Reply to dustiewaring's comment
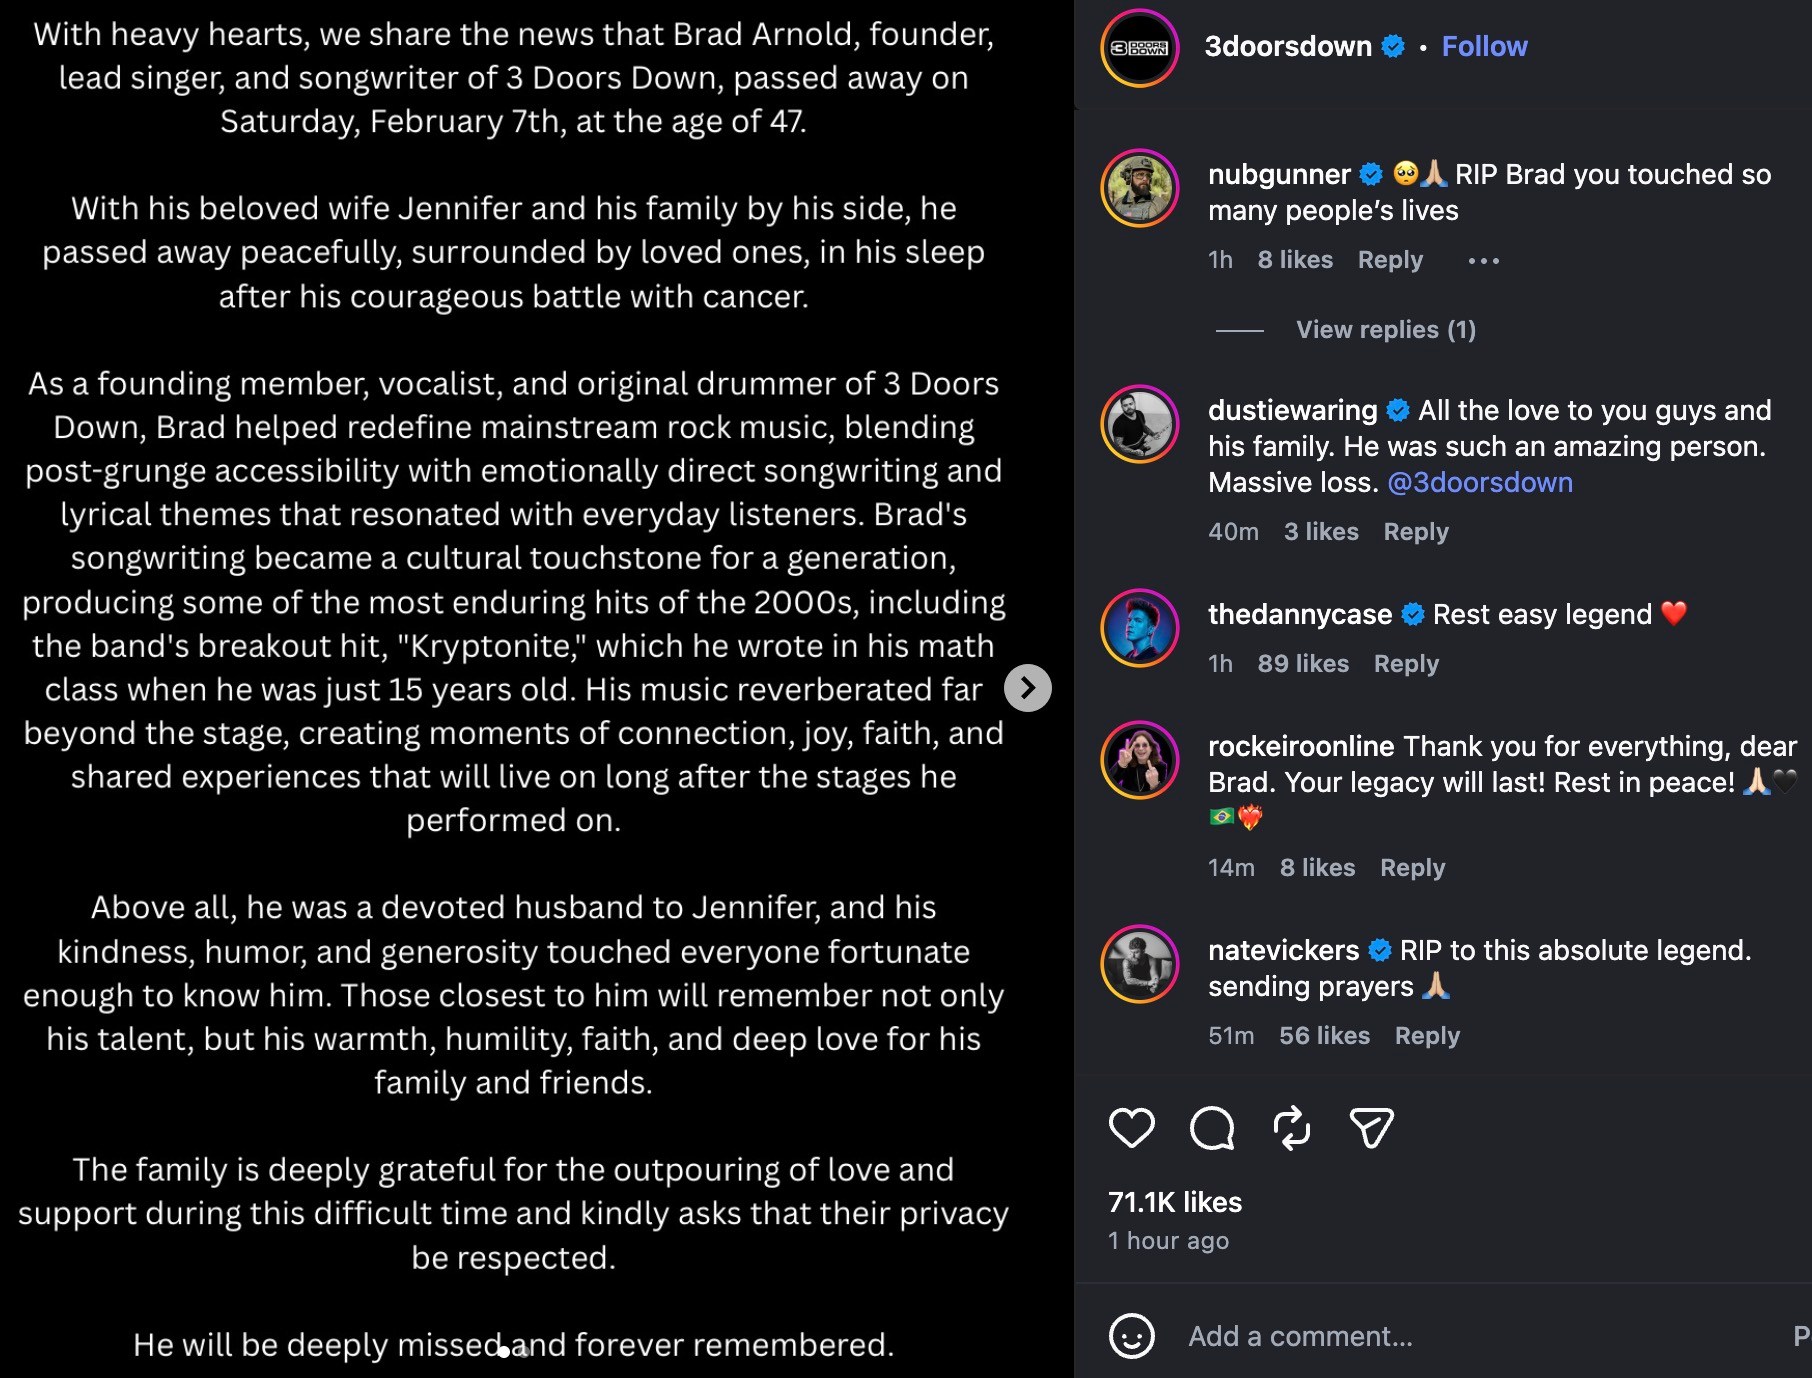Image resolution: width=1812 pixels, height=1378 pixels. 1416,532
